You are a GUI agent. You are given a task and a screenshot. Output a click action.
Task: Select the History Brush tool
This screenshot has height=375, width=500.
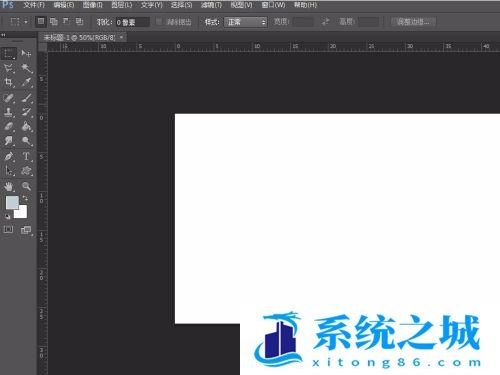(26, 112)
